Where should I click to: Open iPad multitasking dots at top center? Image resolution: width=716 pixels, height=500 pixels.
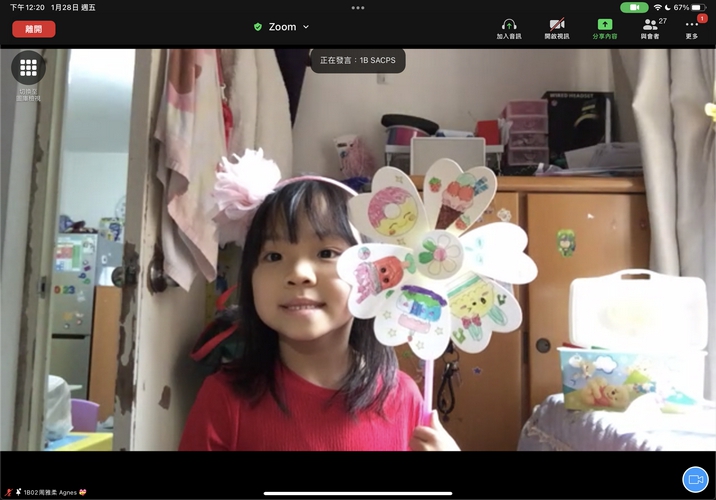coord(358,7)
